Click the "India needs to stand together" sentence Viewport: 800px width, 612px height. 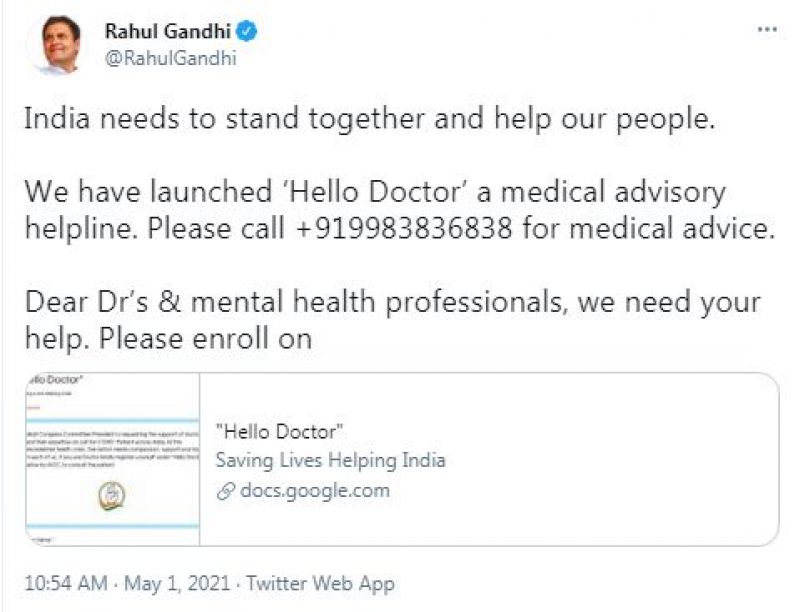point(370,118)
